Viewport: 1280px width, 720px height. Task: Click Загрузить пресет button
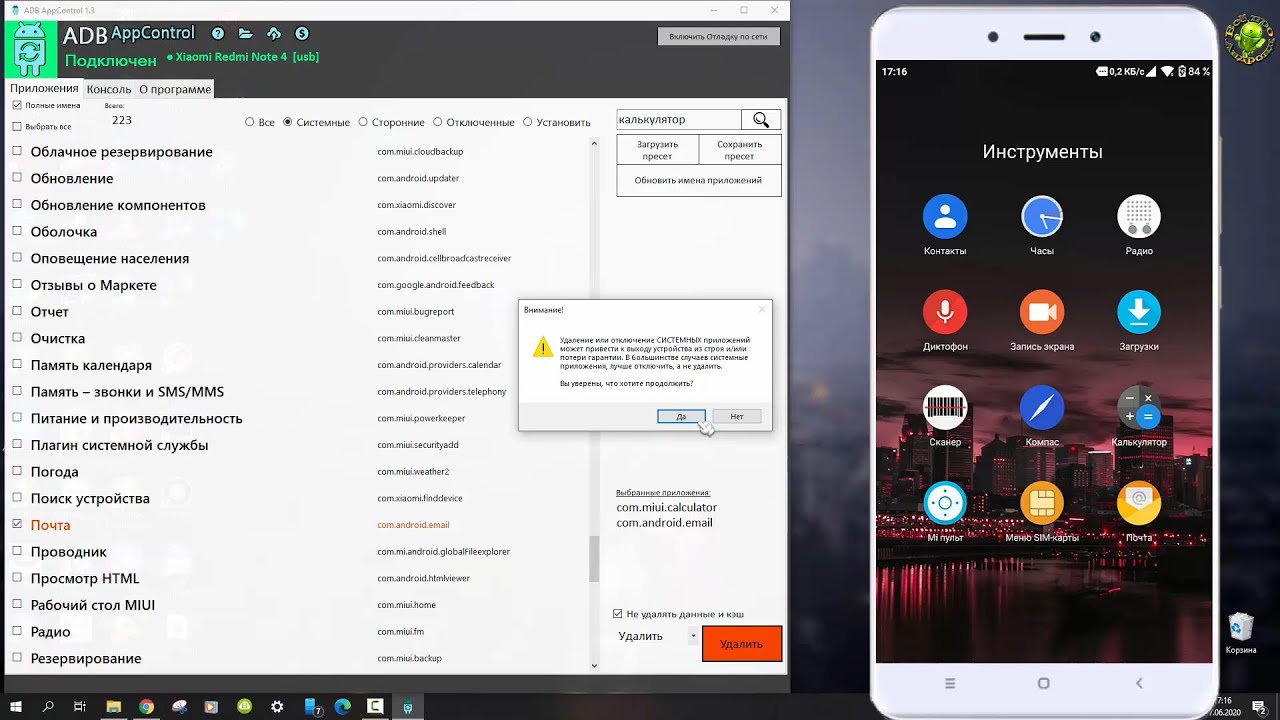coord(657,150)
